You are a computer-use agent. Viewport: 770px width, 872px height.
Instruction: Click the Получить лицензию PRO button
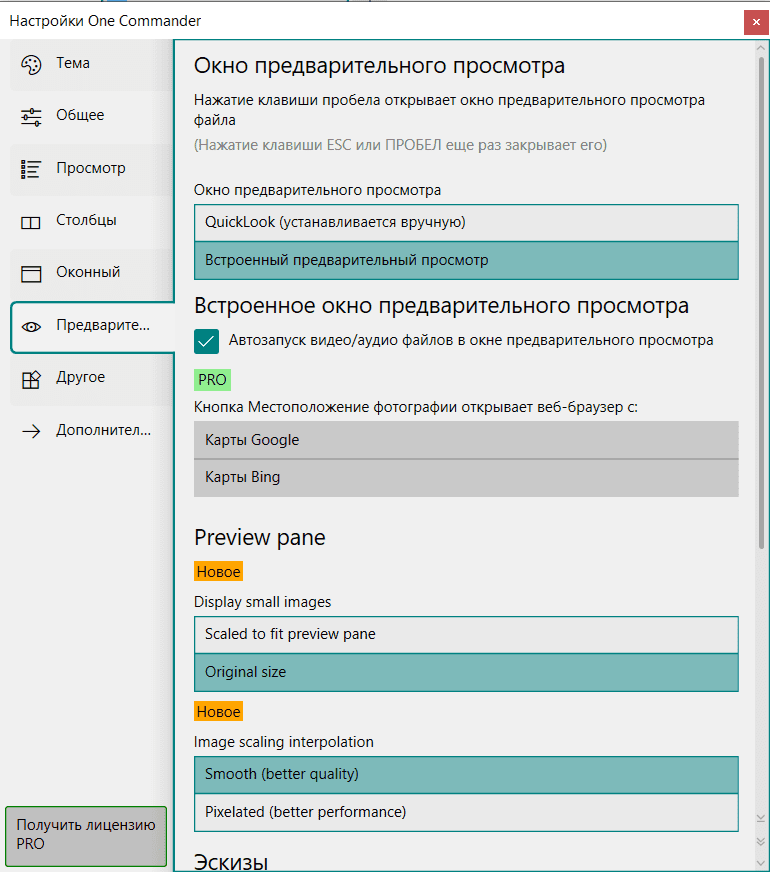click(x=86, y=835)
